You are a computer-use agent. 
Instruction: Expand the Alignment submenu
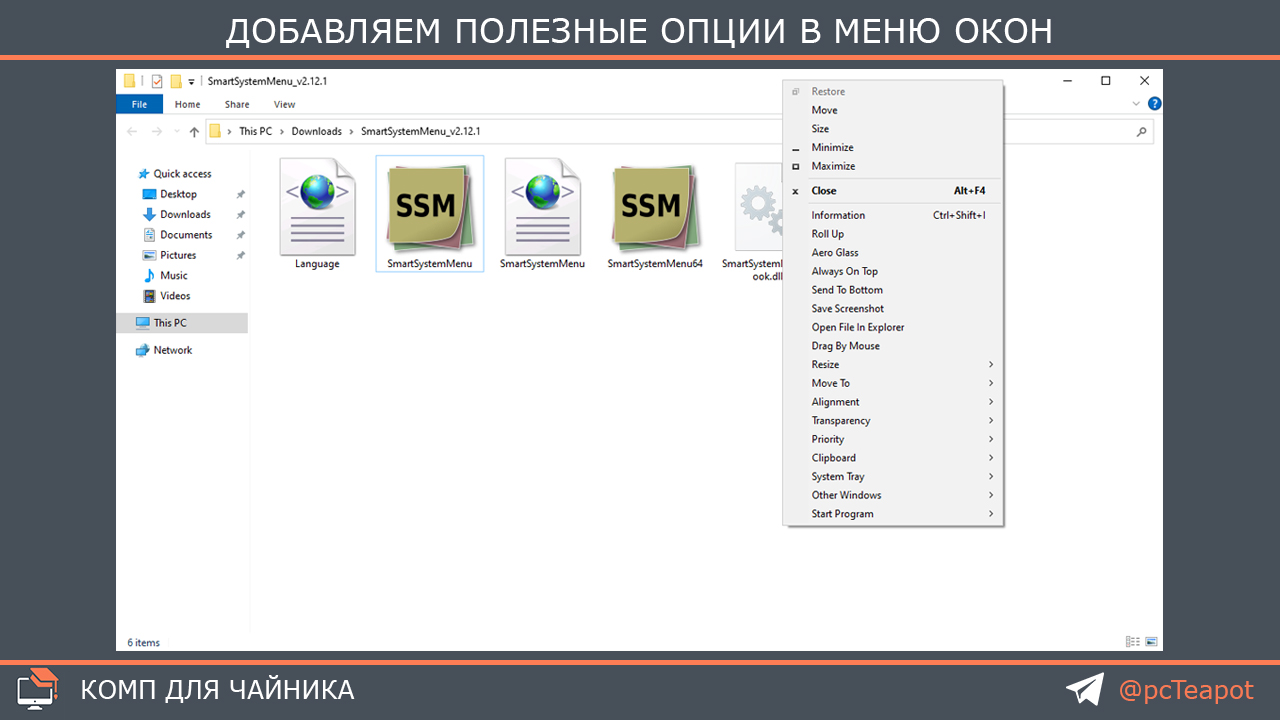point(893,402)
